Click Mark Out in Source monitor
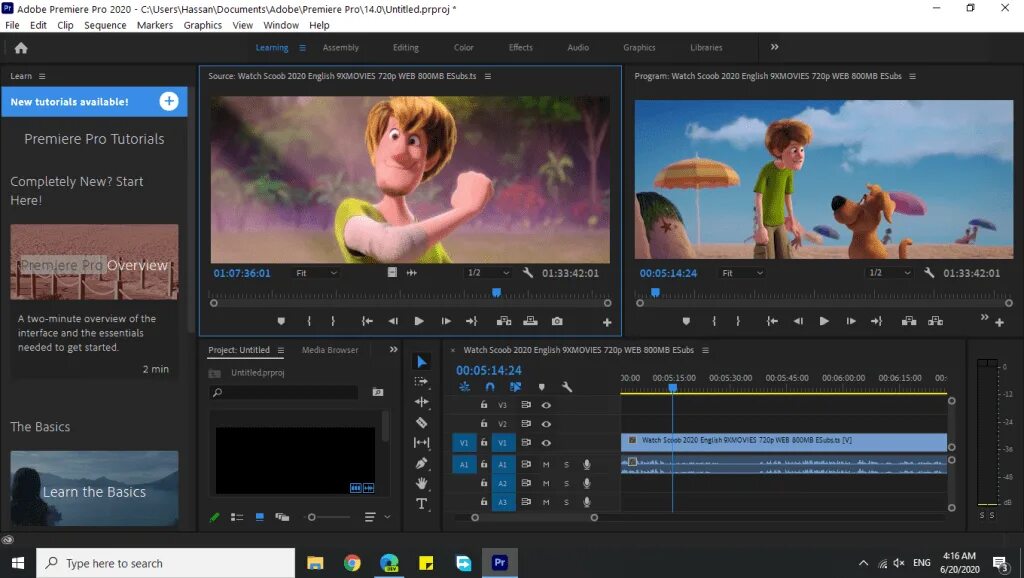This screenshot has width=1024, height=578. [333, 321]
